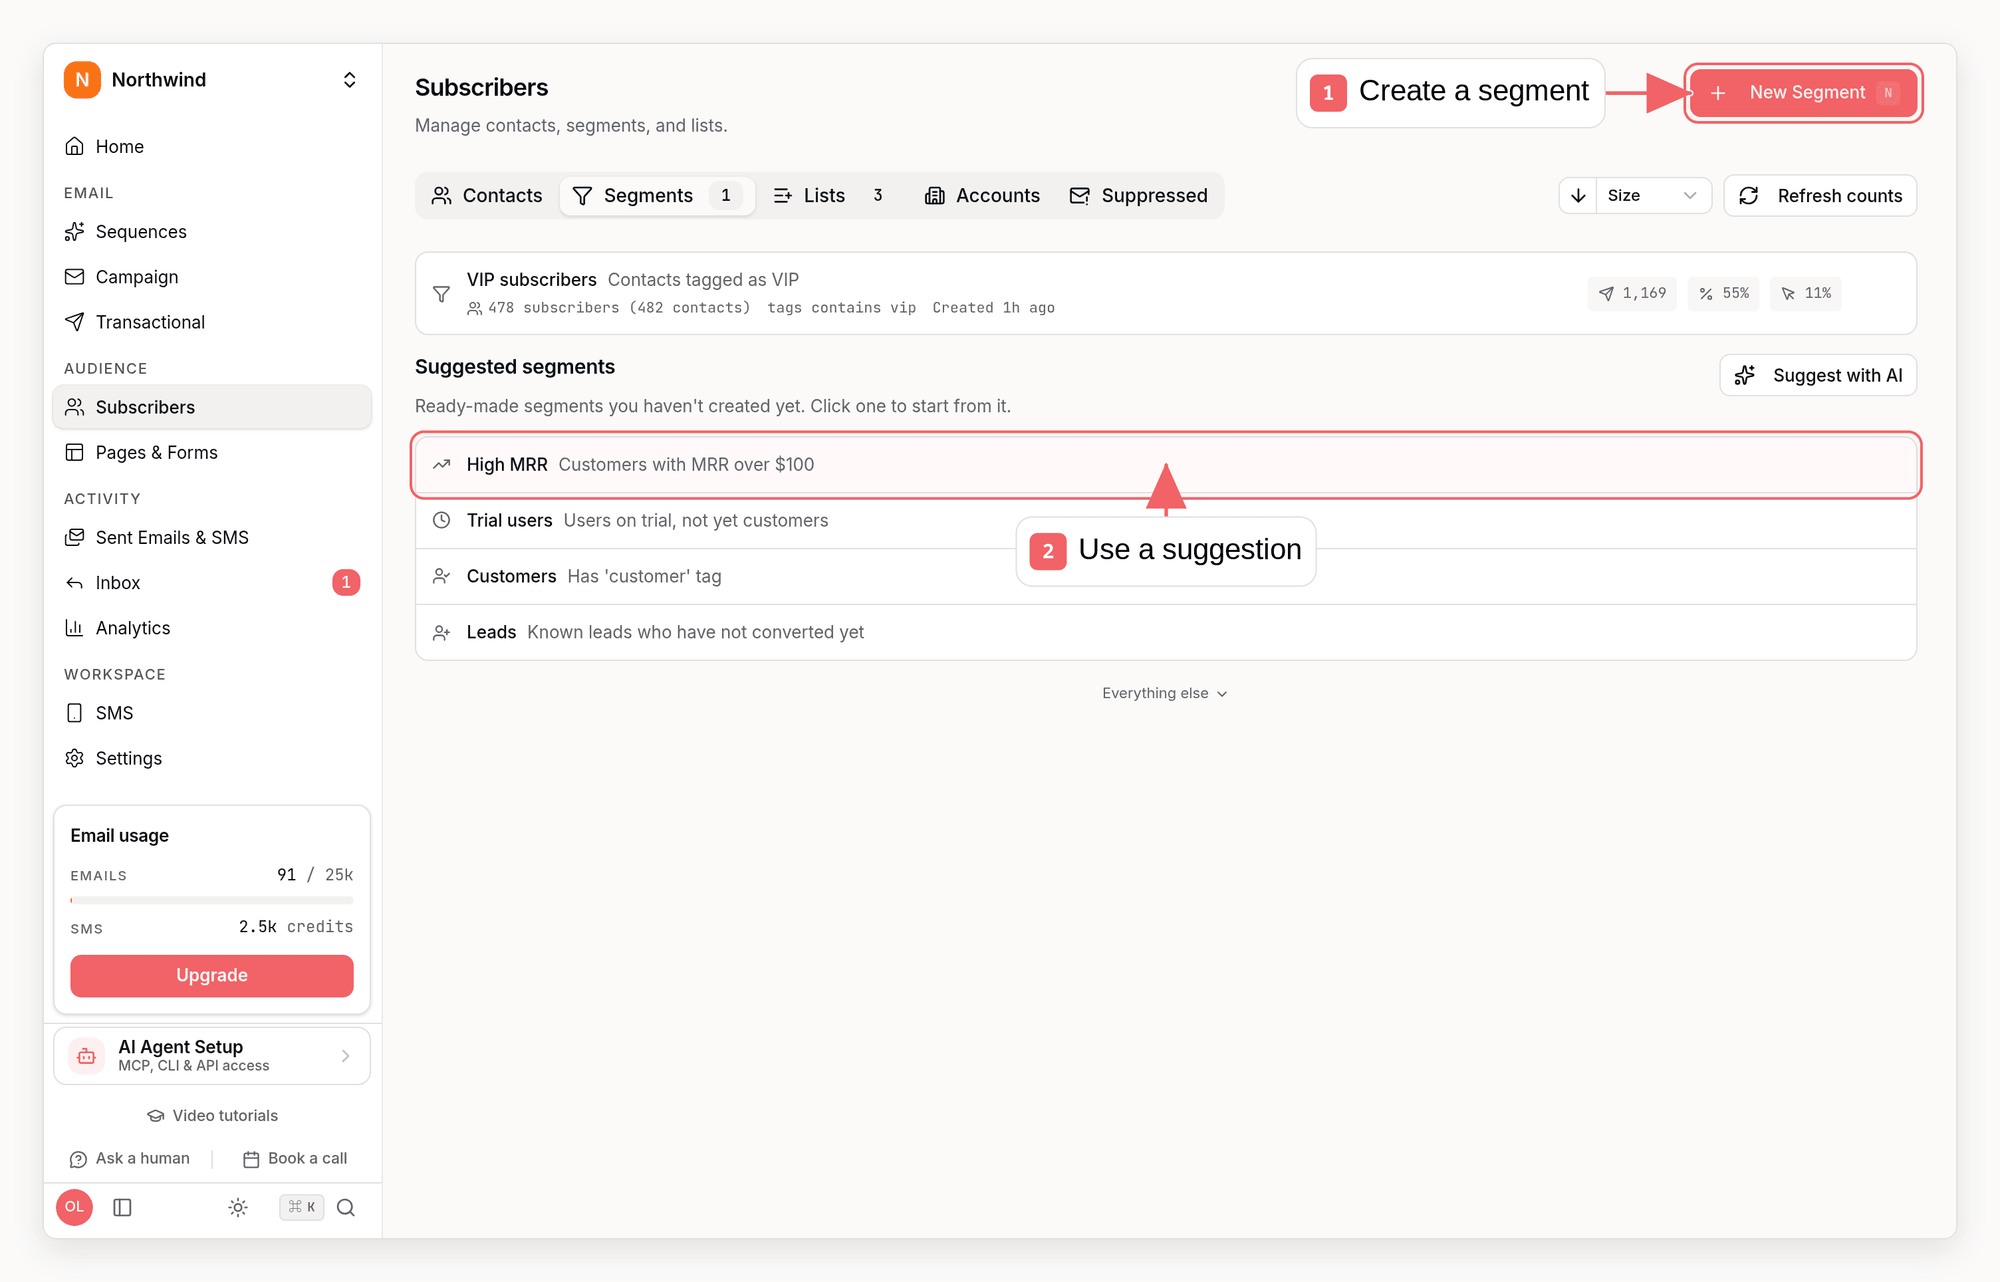2000x1282 pixels.
Task: Switch to the Suppressed tab
Action: 1139,196
